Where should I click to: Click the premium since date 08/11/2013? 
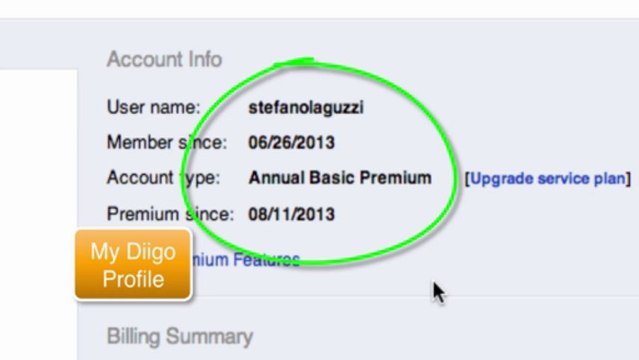[x=291, y=214]
